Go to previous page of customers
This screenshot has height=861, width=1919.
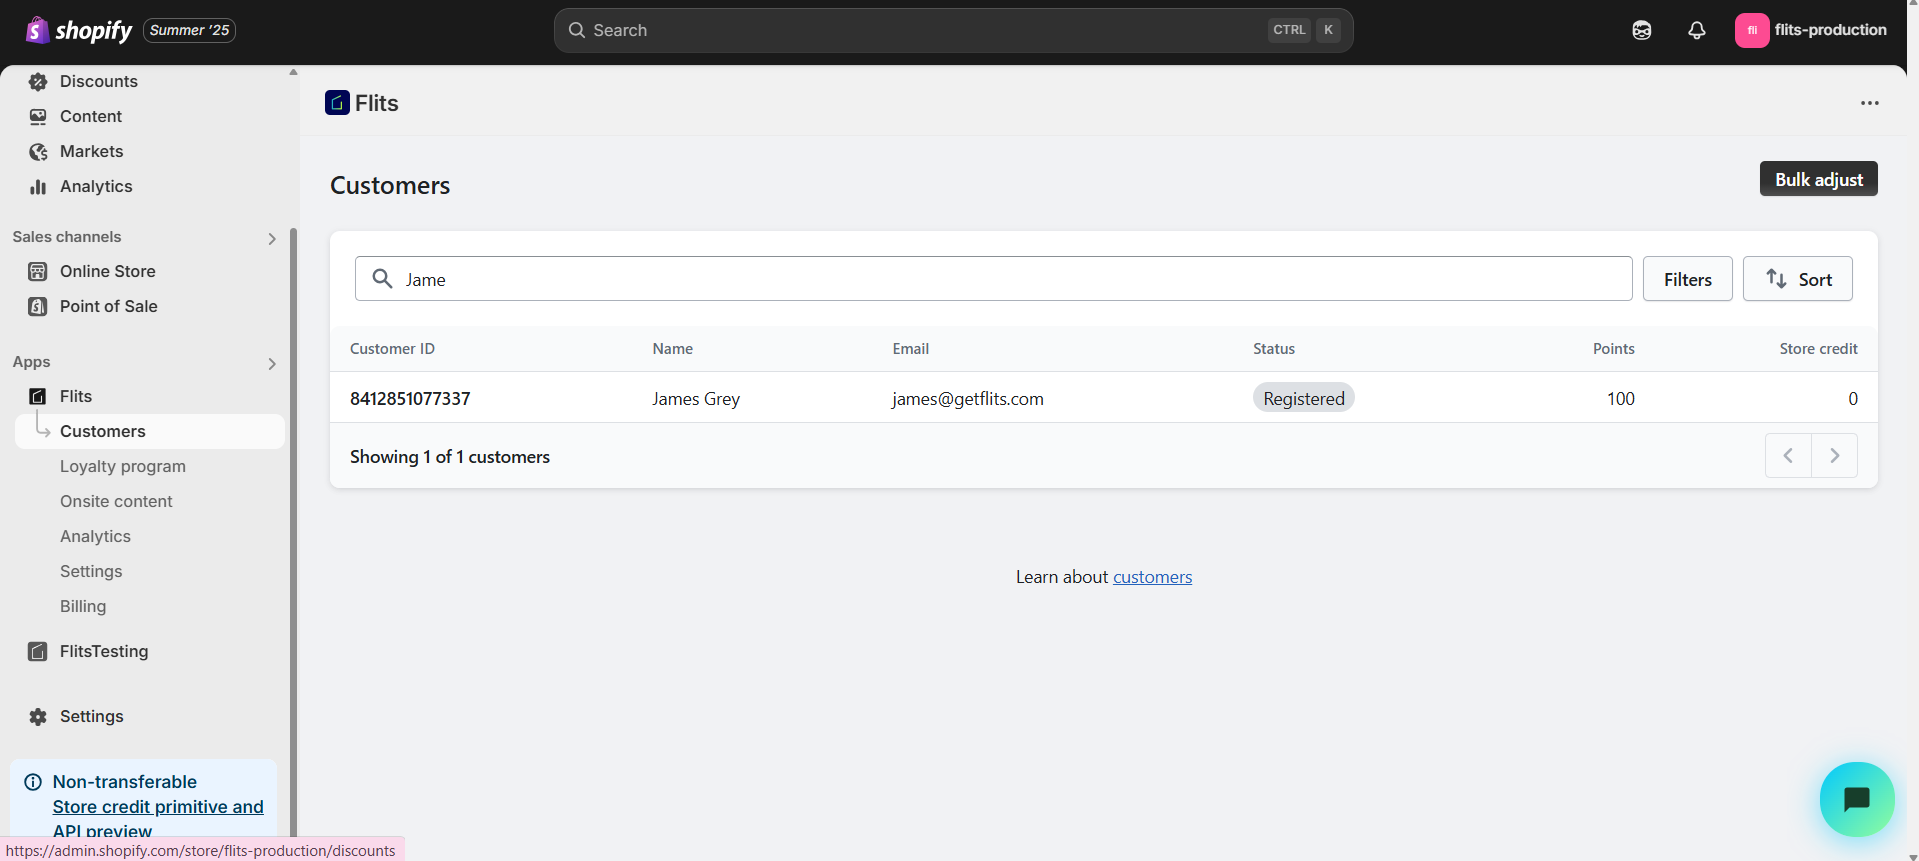(1788, 456)
